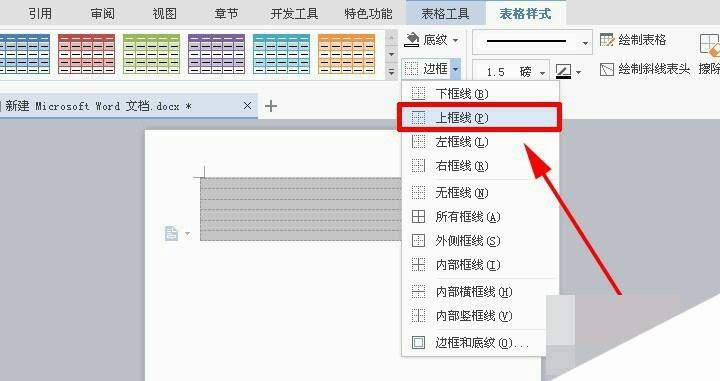Open the border color dropdown arrow
The width and height of the screenshot is (720, 381).
coord(578,72)
